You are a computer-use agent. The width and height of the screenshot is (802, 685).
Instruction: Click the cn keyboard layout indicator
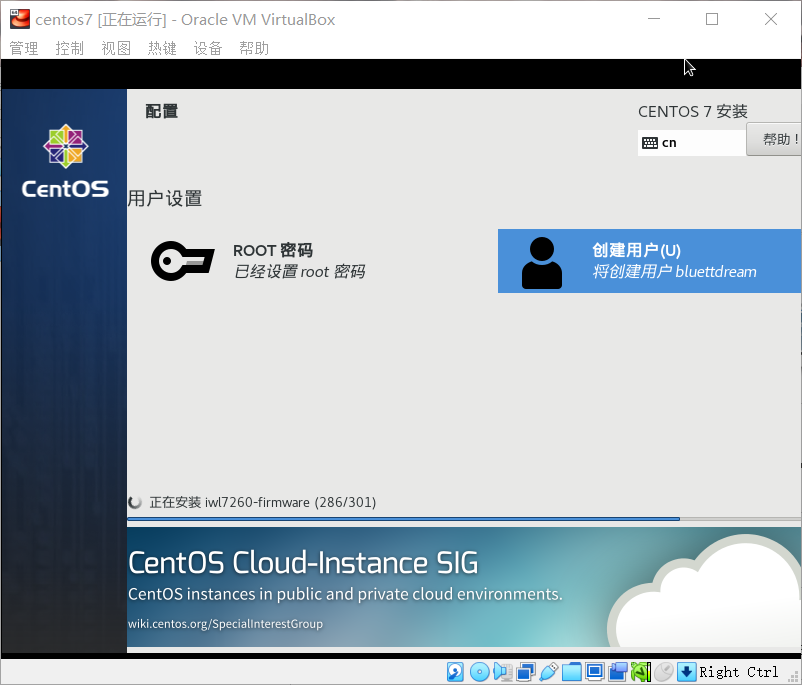point(691,143)
